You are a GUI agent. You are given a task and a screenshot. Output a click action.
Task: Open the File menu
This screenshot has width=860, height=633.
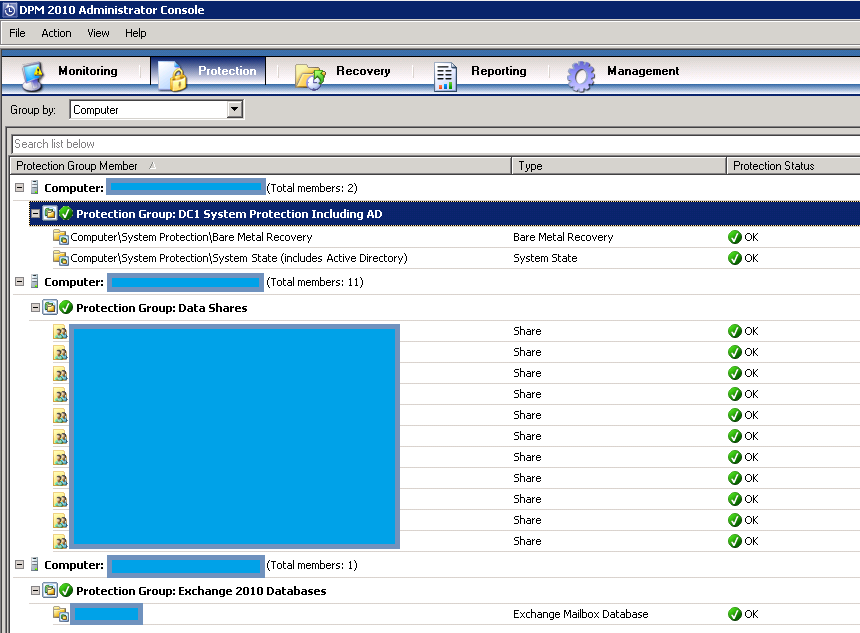[17, 33]
